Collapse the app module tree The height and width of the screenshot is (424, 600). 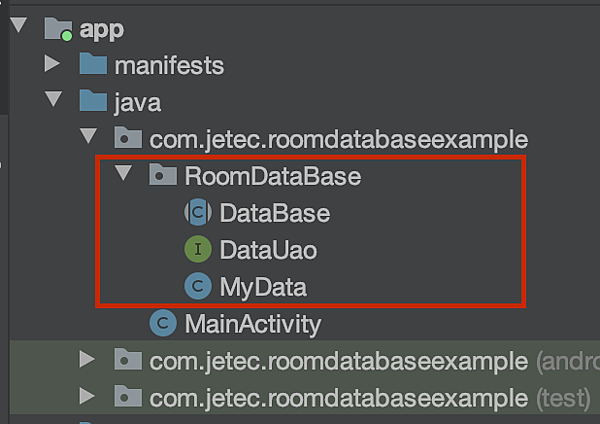pos(18,25)
